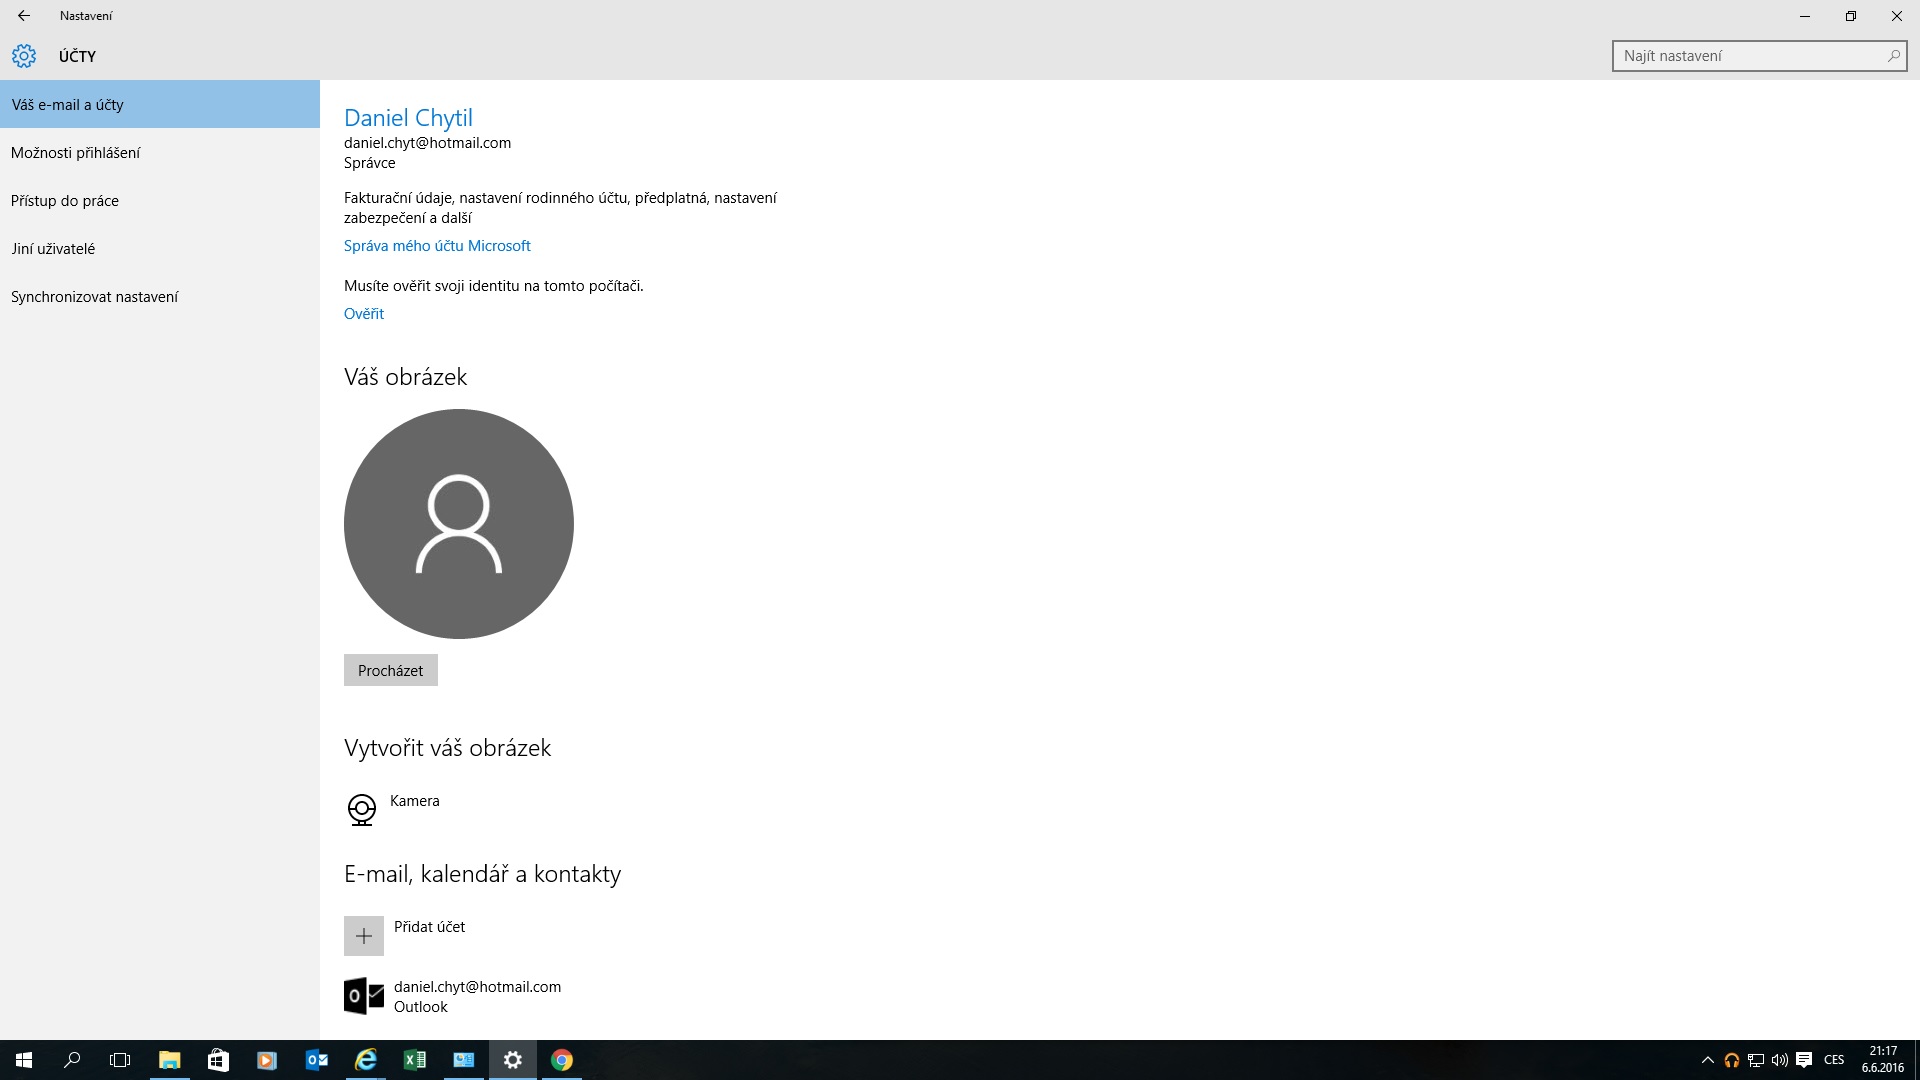Open the Excel icon in the taskbar
Image resolution: width=1920 pixels, height=1080 pixels.
tap(414, 1060)
